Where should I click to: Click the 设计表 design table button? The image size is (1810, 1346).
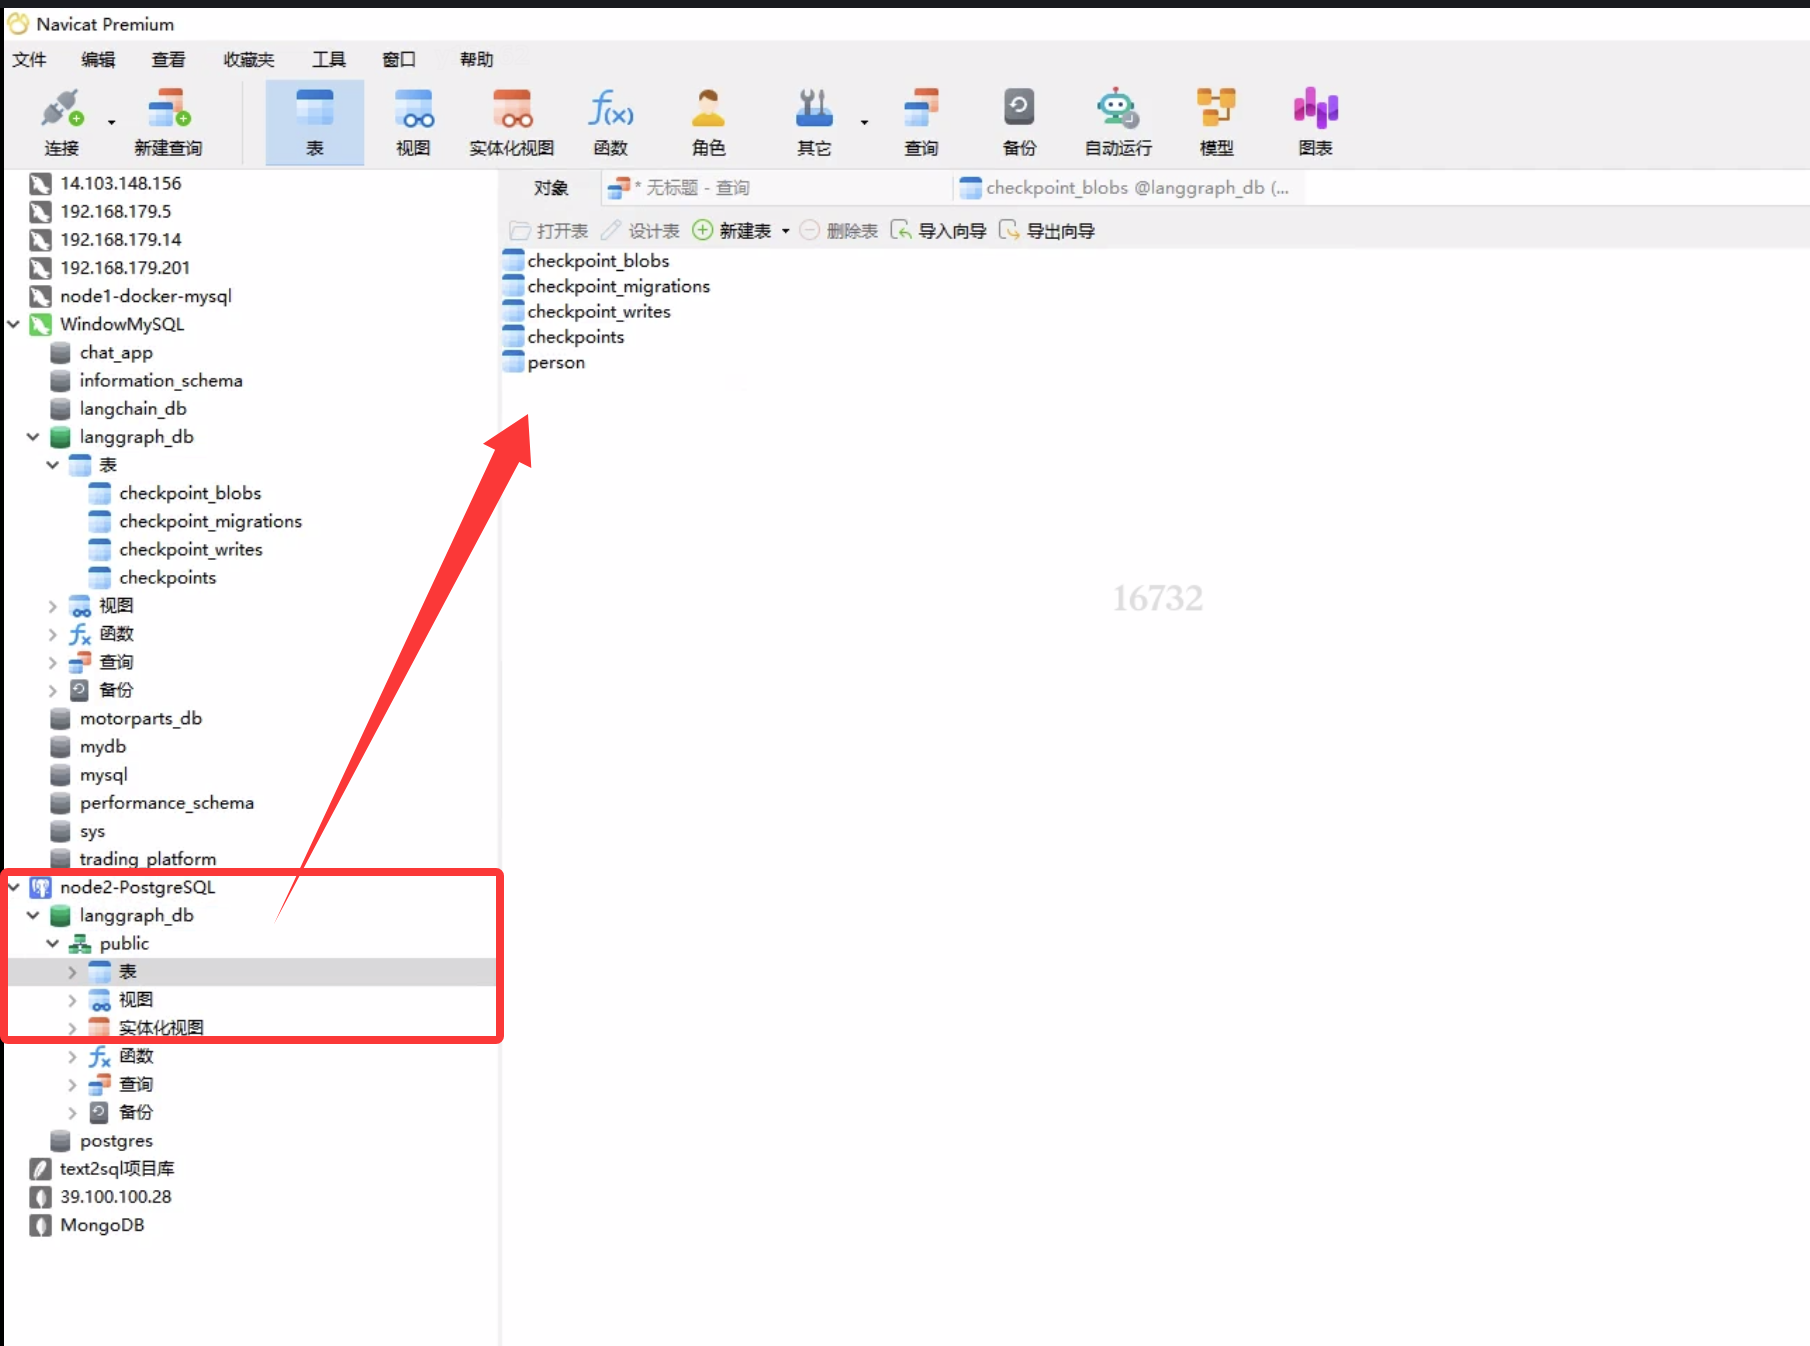tap(640, 231)
